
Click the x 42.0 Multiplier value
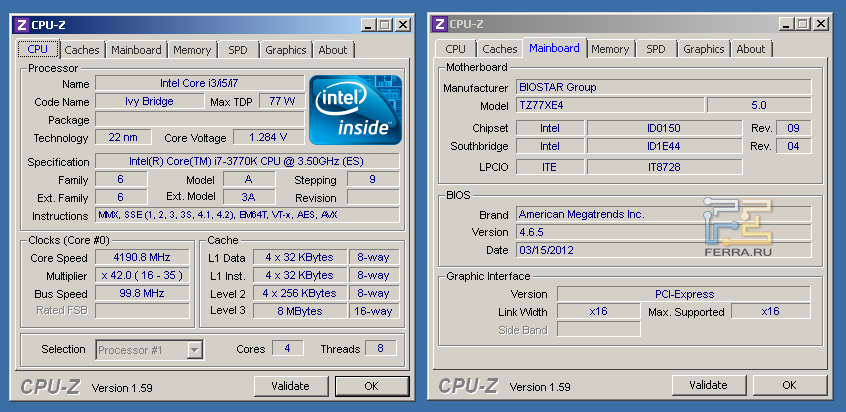coord(142,275)
